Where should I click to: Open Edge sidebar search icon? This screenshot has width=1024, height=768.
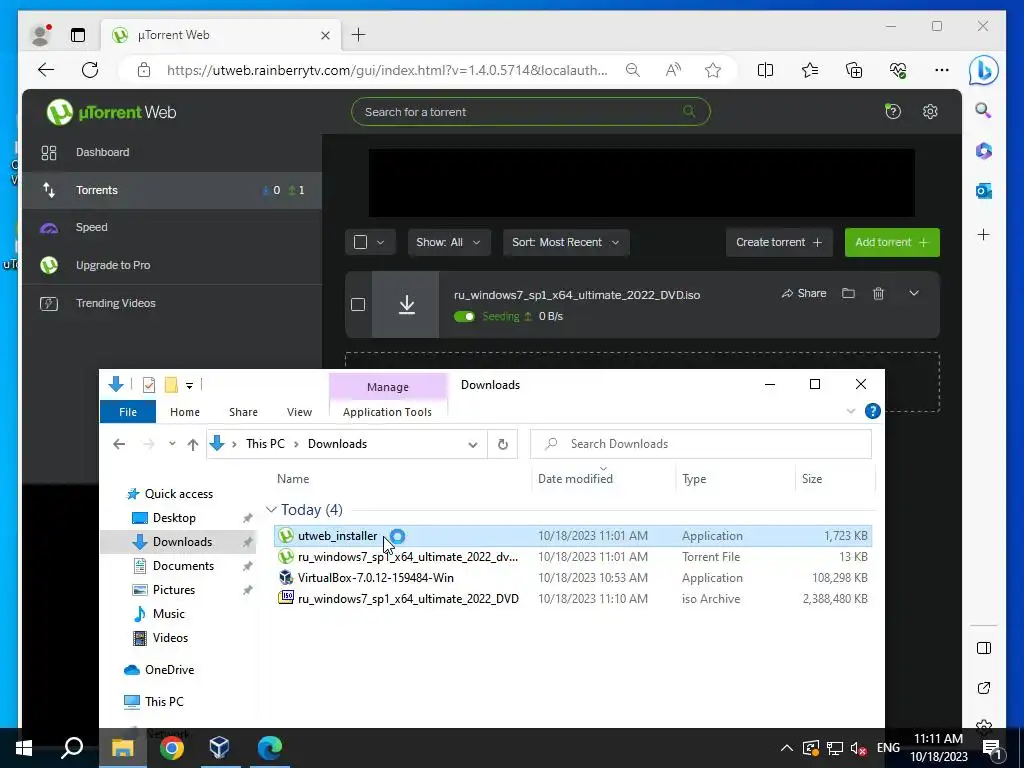click(x=984, y=110)
